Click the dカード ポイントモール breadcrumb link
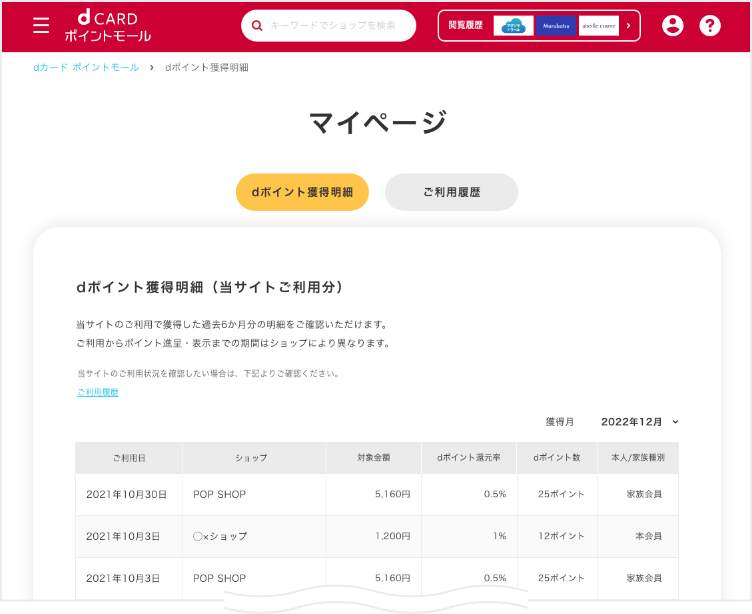 pos(86,67)
